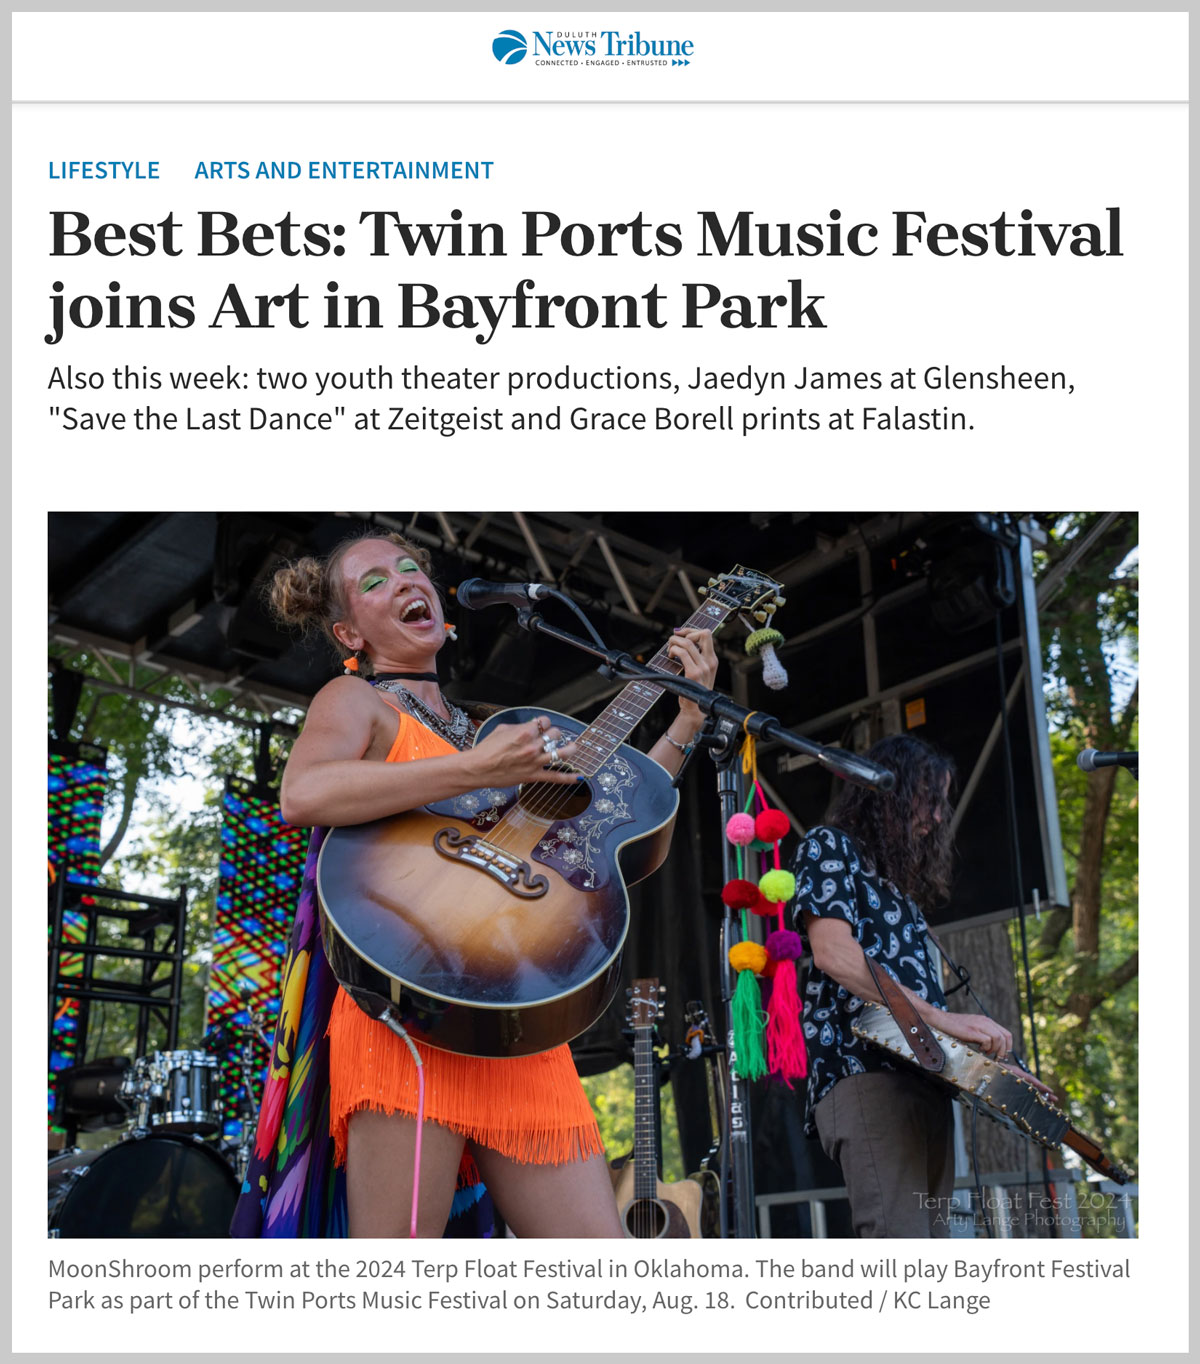The width and height of the screenshot is (1200, 1364).
Task: Click the Best Bets article headline
Action: pyautogui.click(x=585, y=269)
